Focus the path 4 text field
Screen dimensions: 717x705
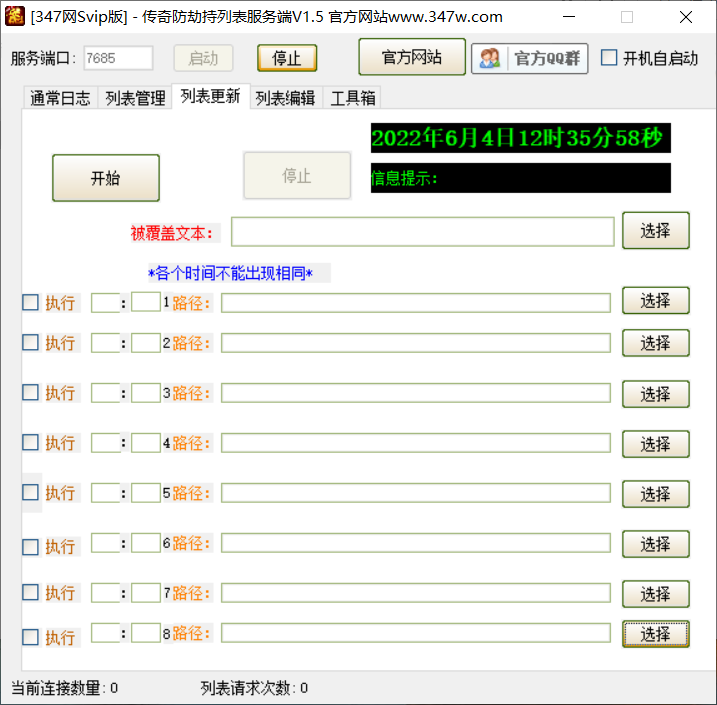pos(416,443)
